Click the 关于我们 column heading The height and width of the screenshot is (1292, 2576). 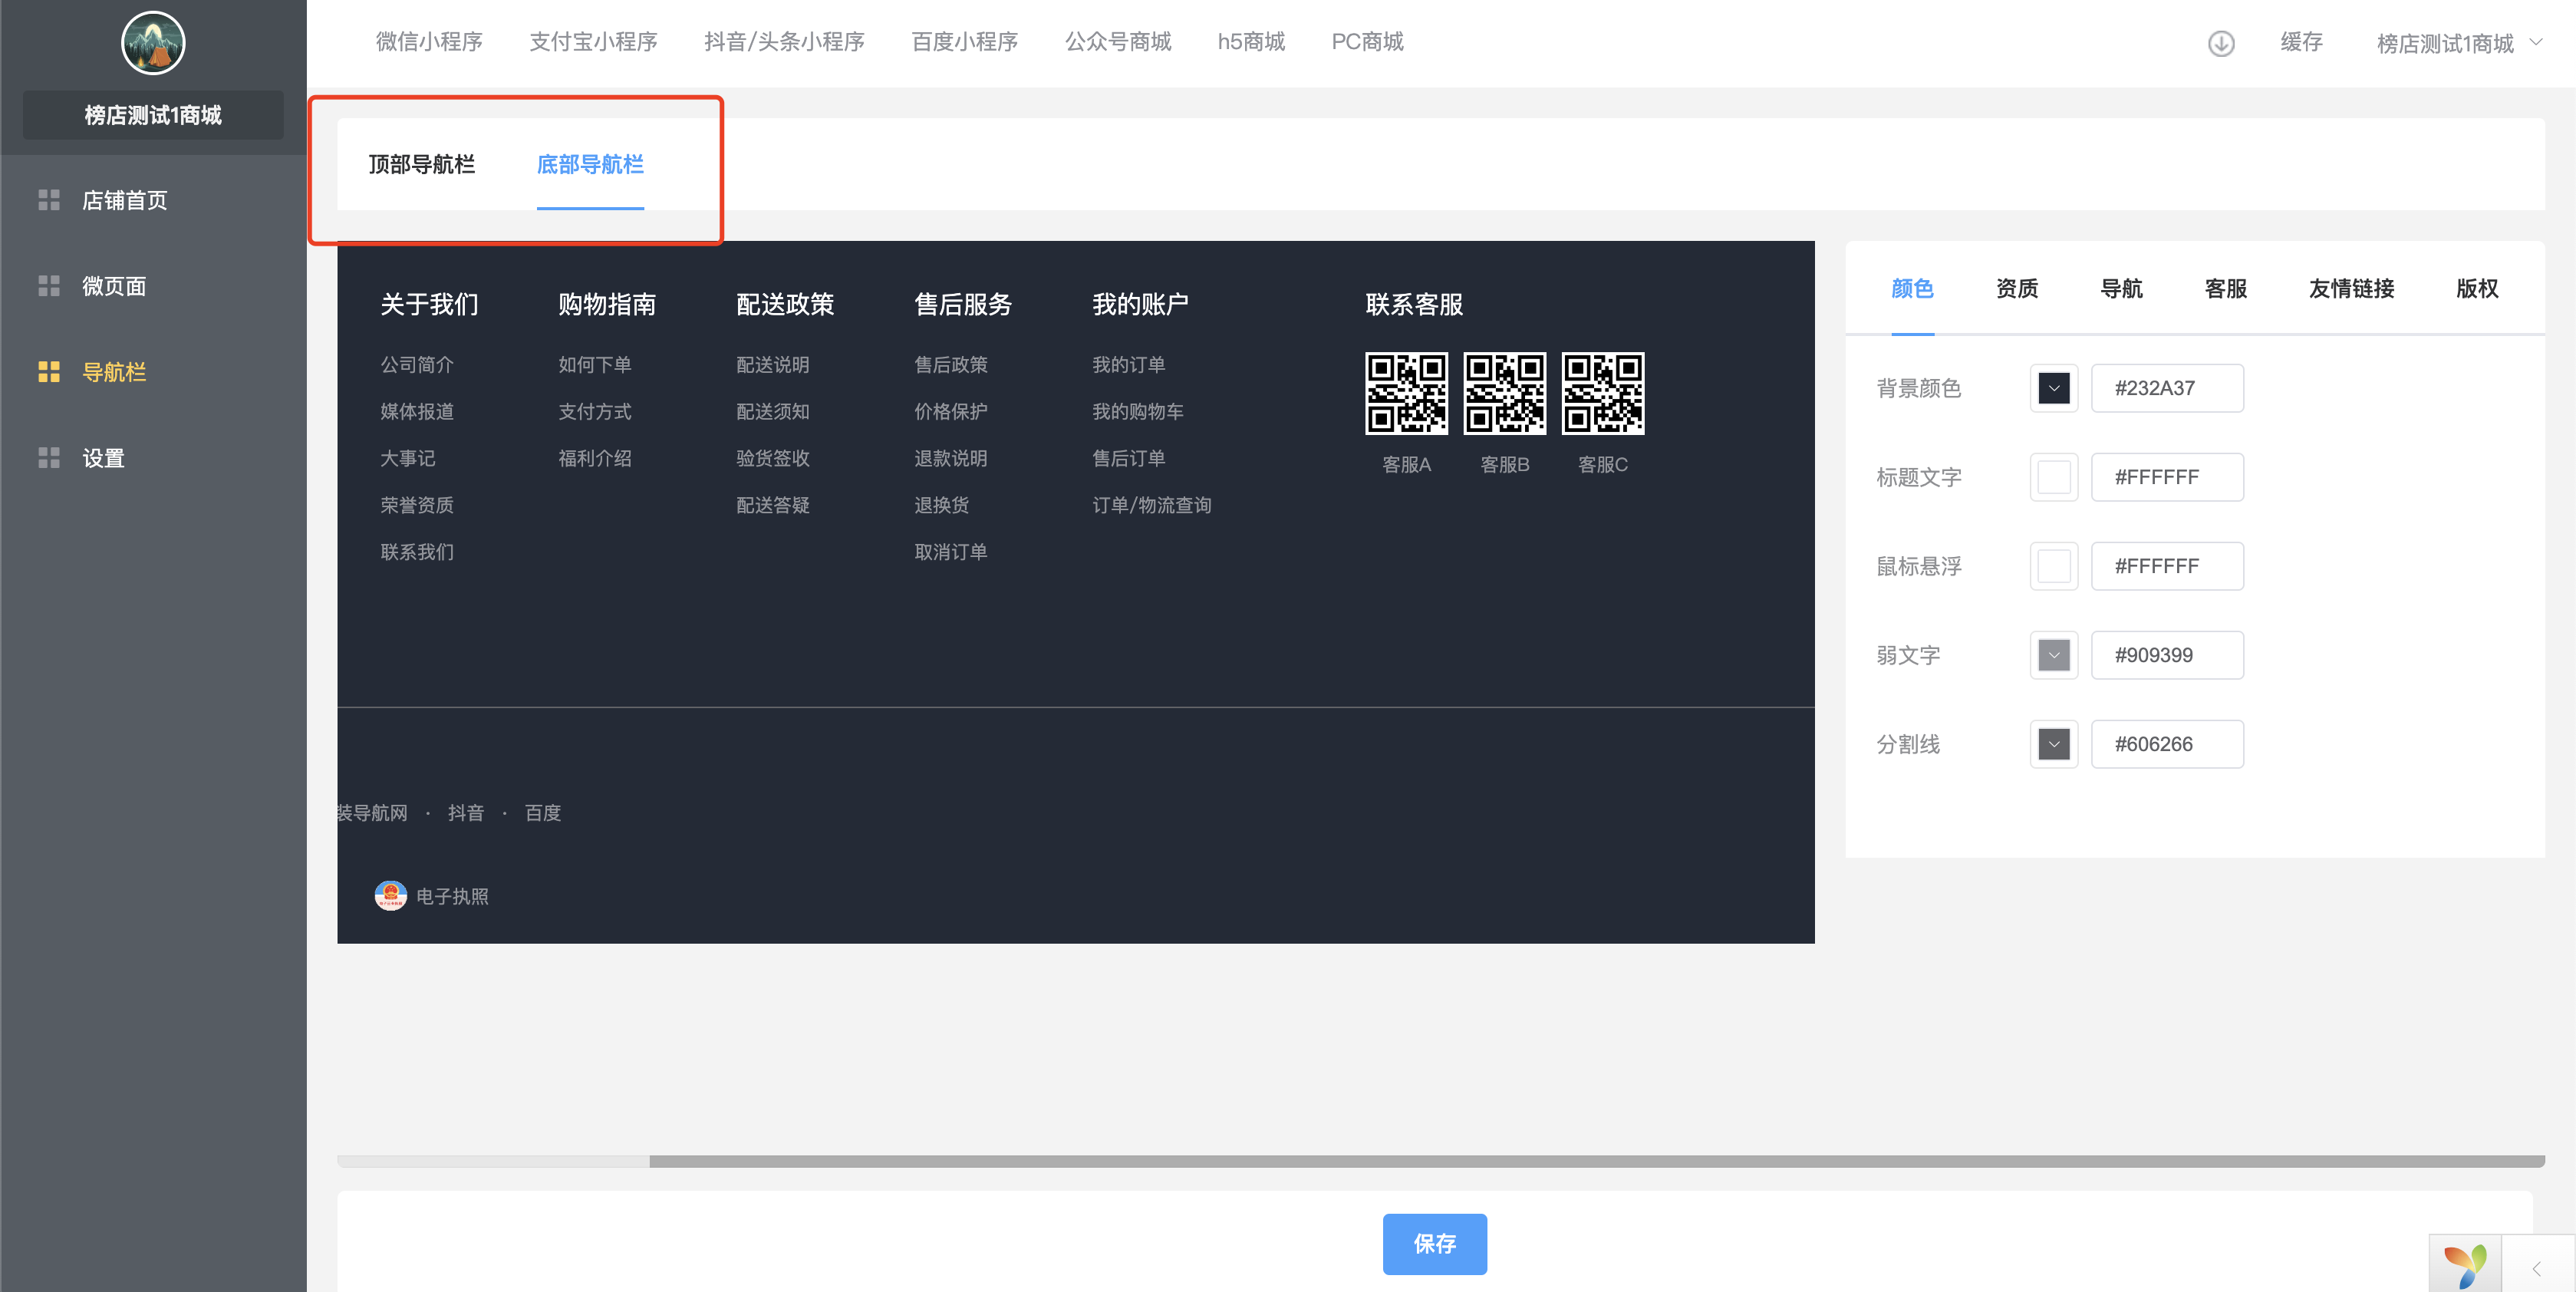pos(429,304)
